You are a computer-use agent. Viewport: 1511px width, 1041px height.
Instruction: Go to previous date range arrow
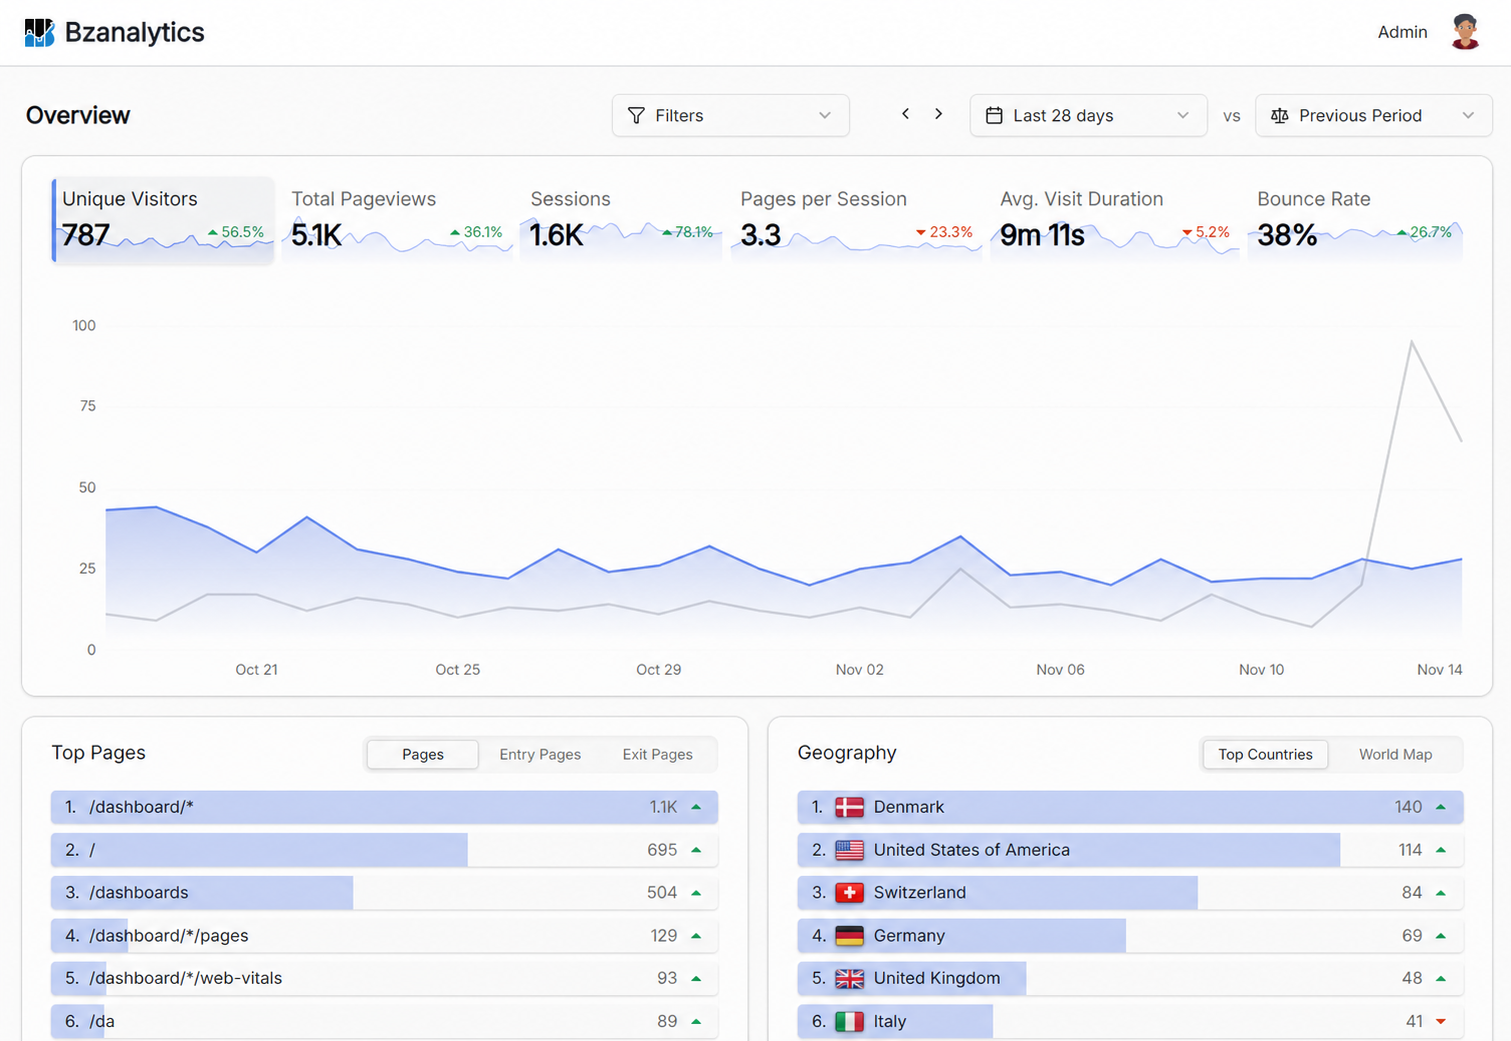tap(905, 114)
